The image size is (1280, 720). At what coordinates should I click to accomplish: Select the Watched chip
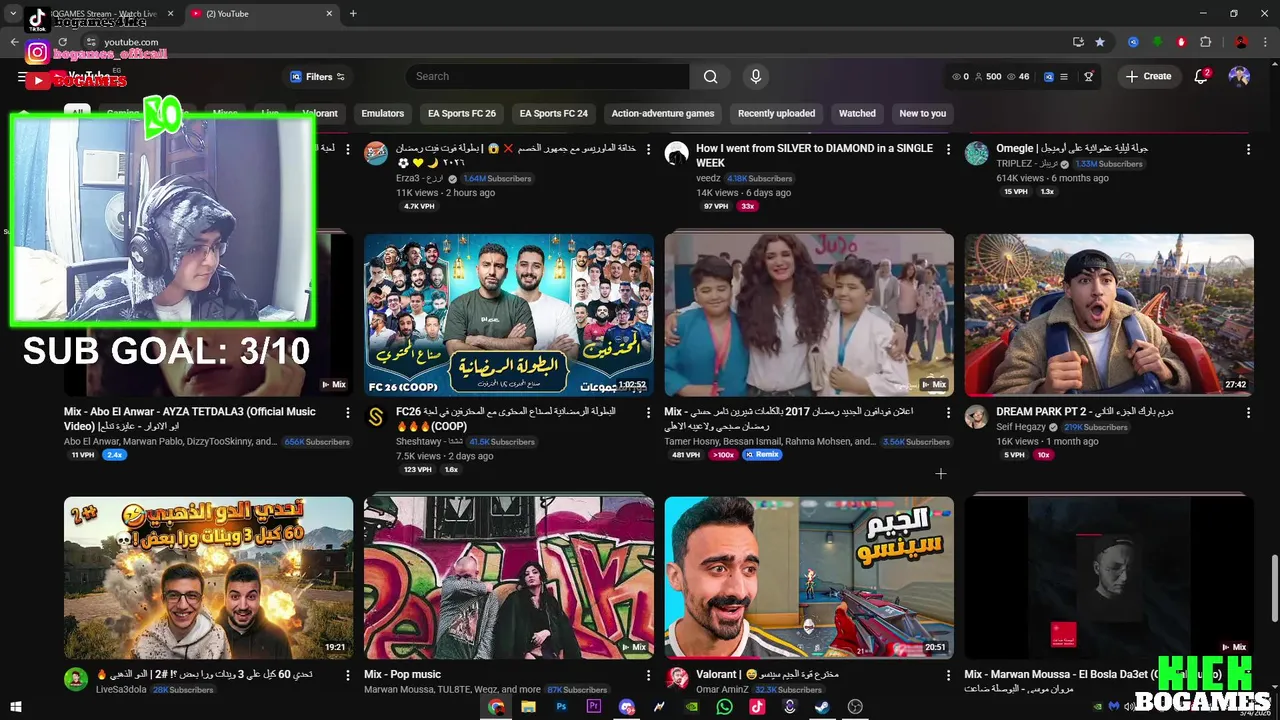click(857, 114)
